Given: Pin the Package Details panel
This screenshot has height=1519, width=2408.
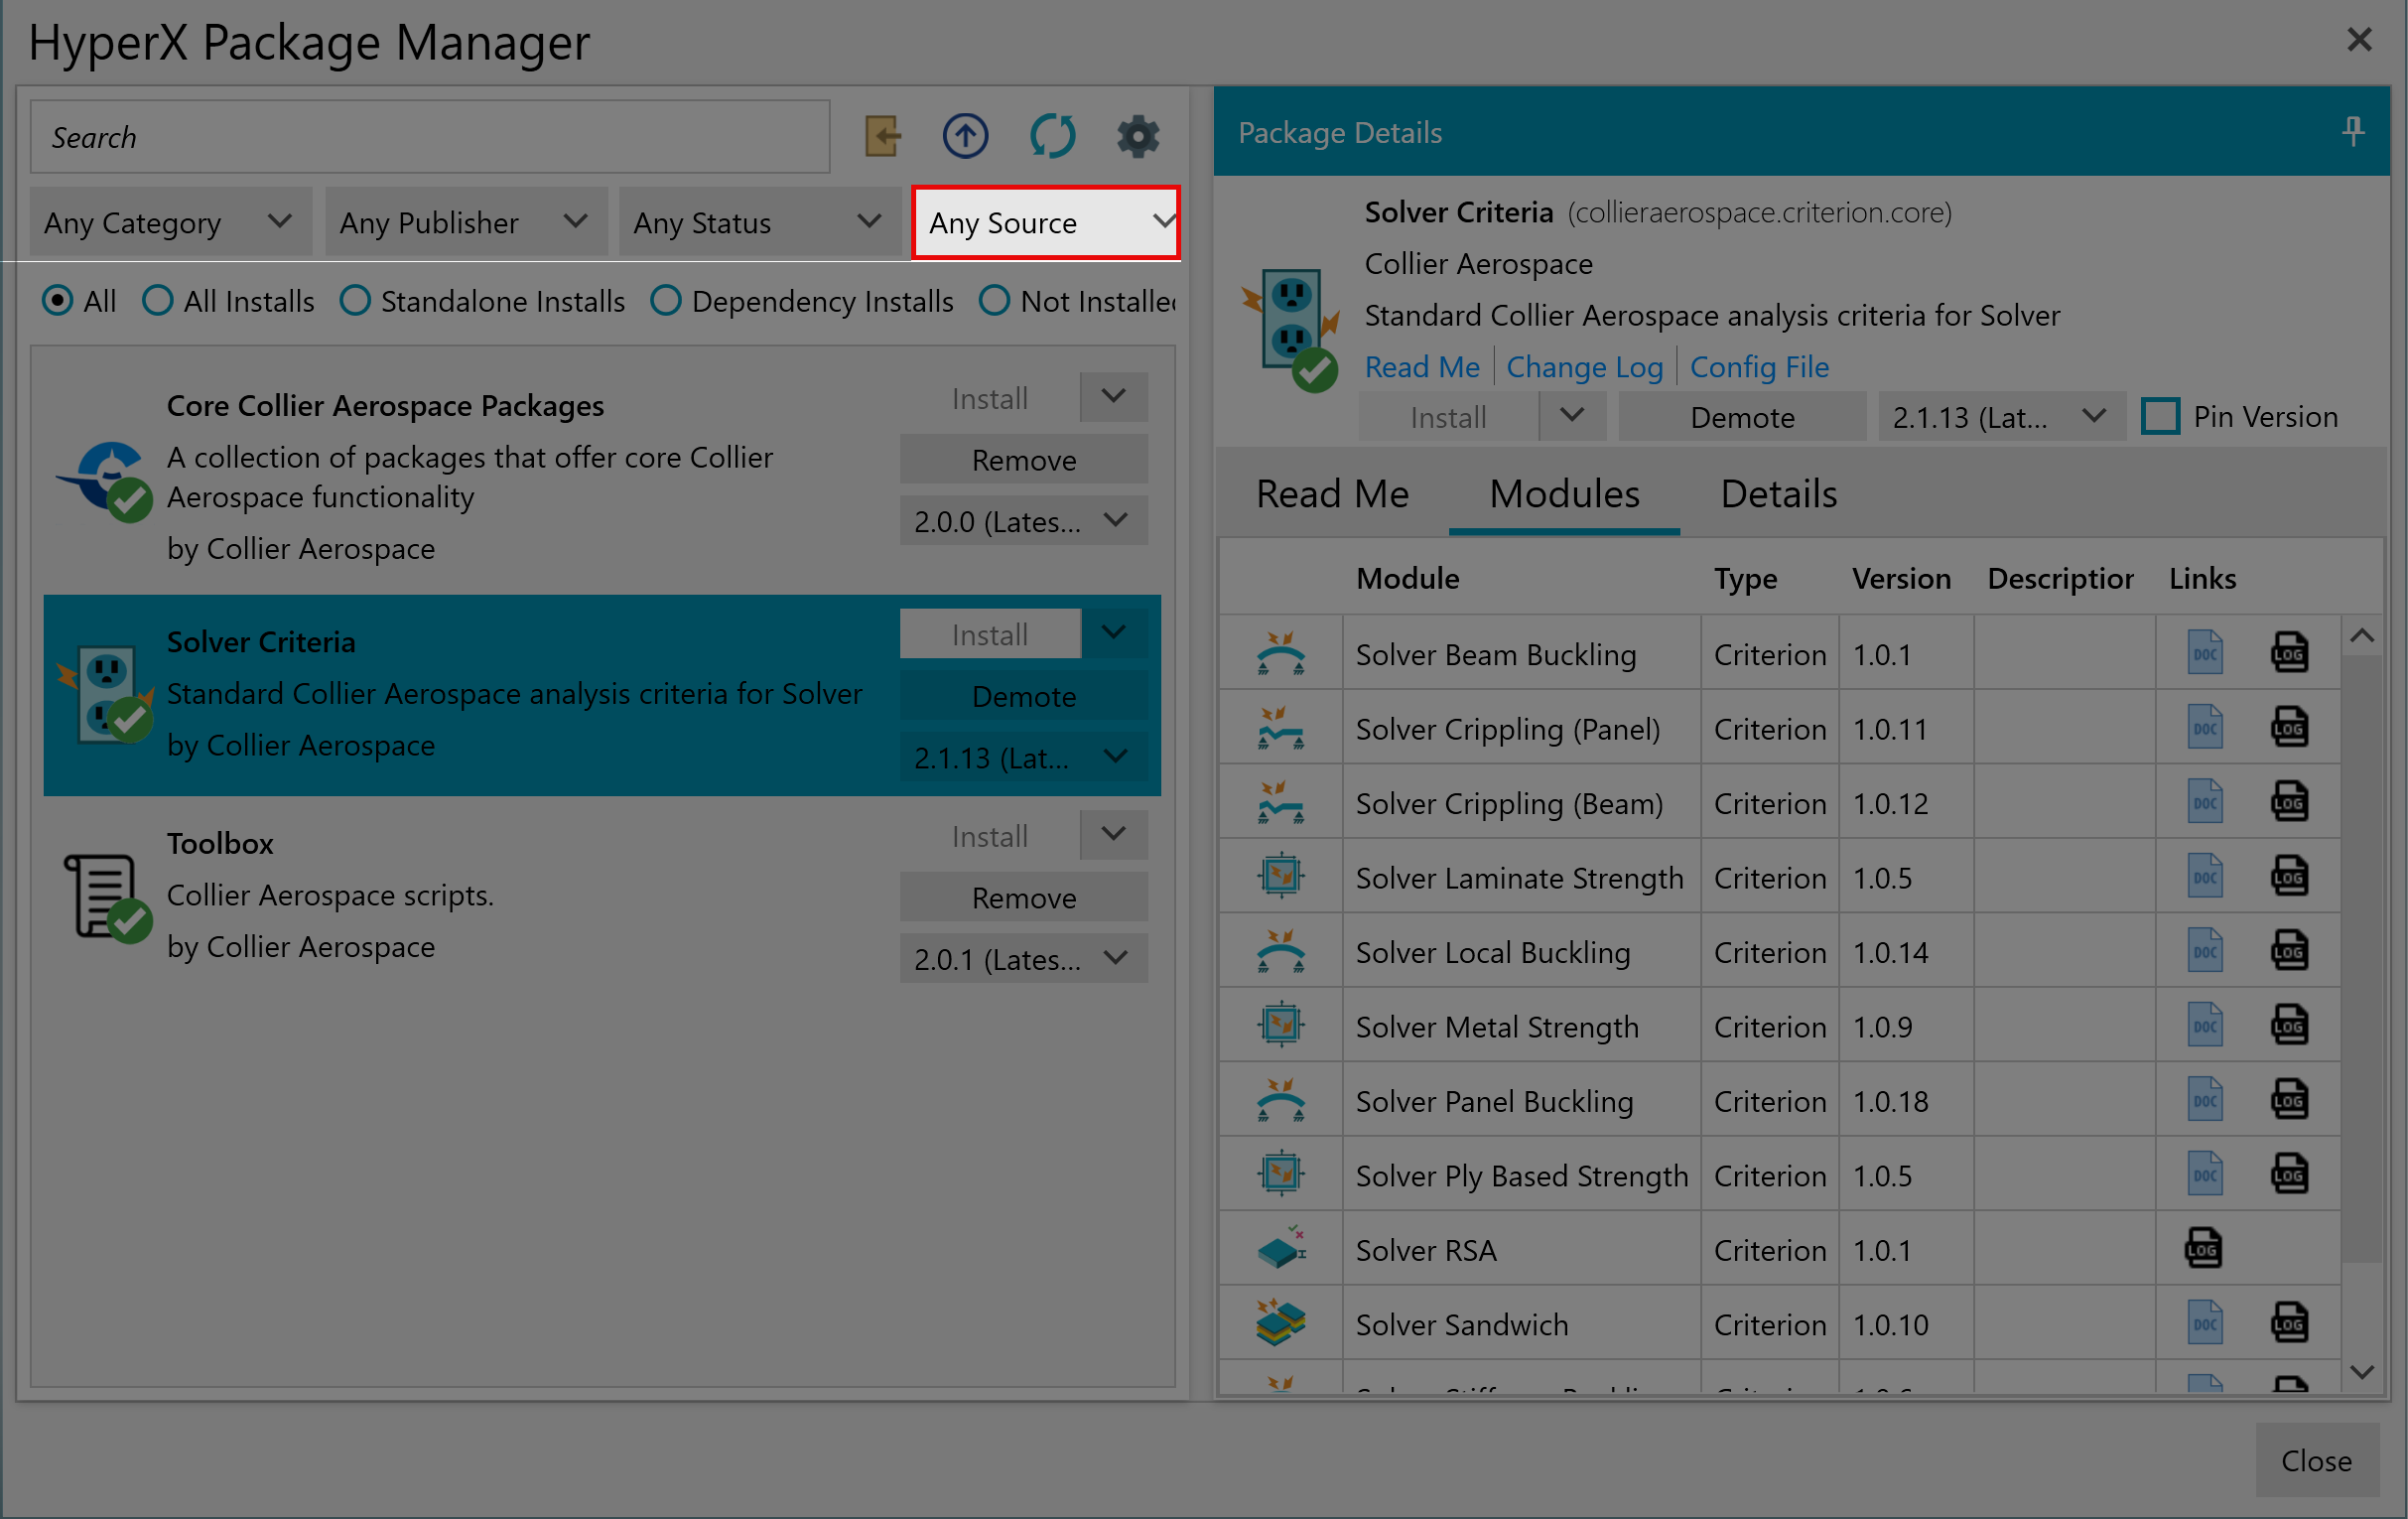Looking at the screenshot, I should pyautogui.click(x=2352, y=131).
